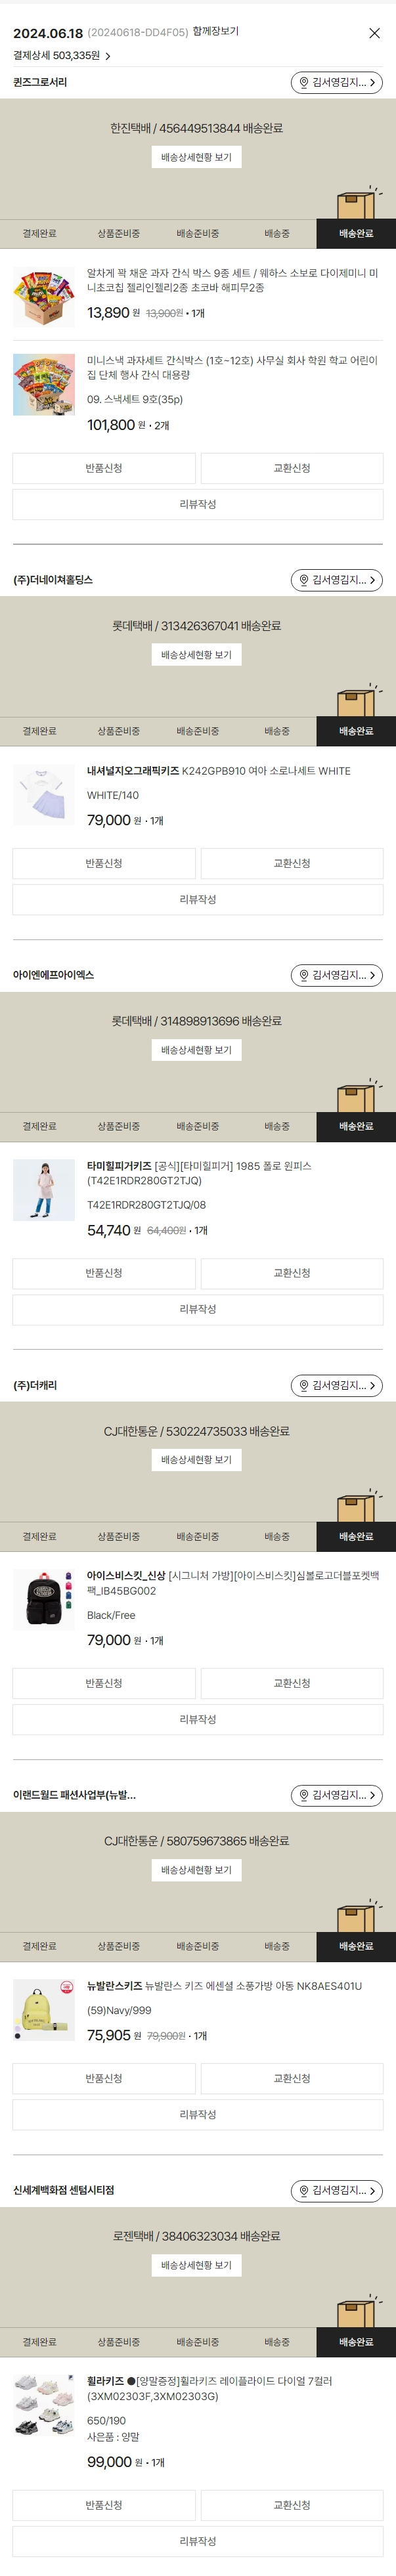Click delivery box icon for CJ대한통운 530224735033
The width and height of the screenshot is (396, 2576).
click(x=357, y=1506)
